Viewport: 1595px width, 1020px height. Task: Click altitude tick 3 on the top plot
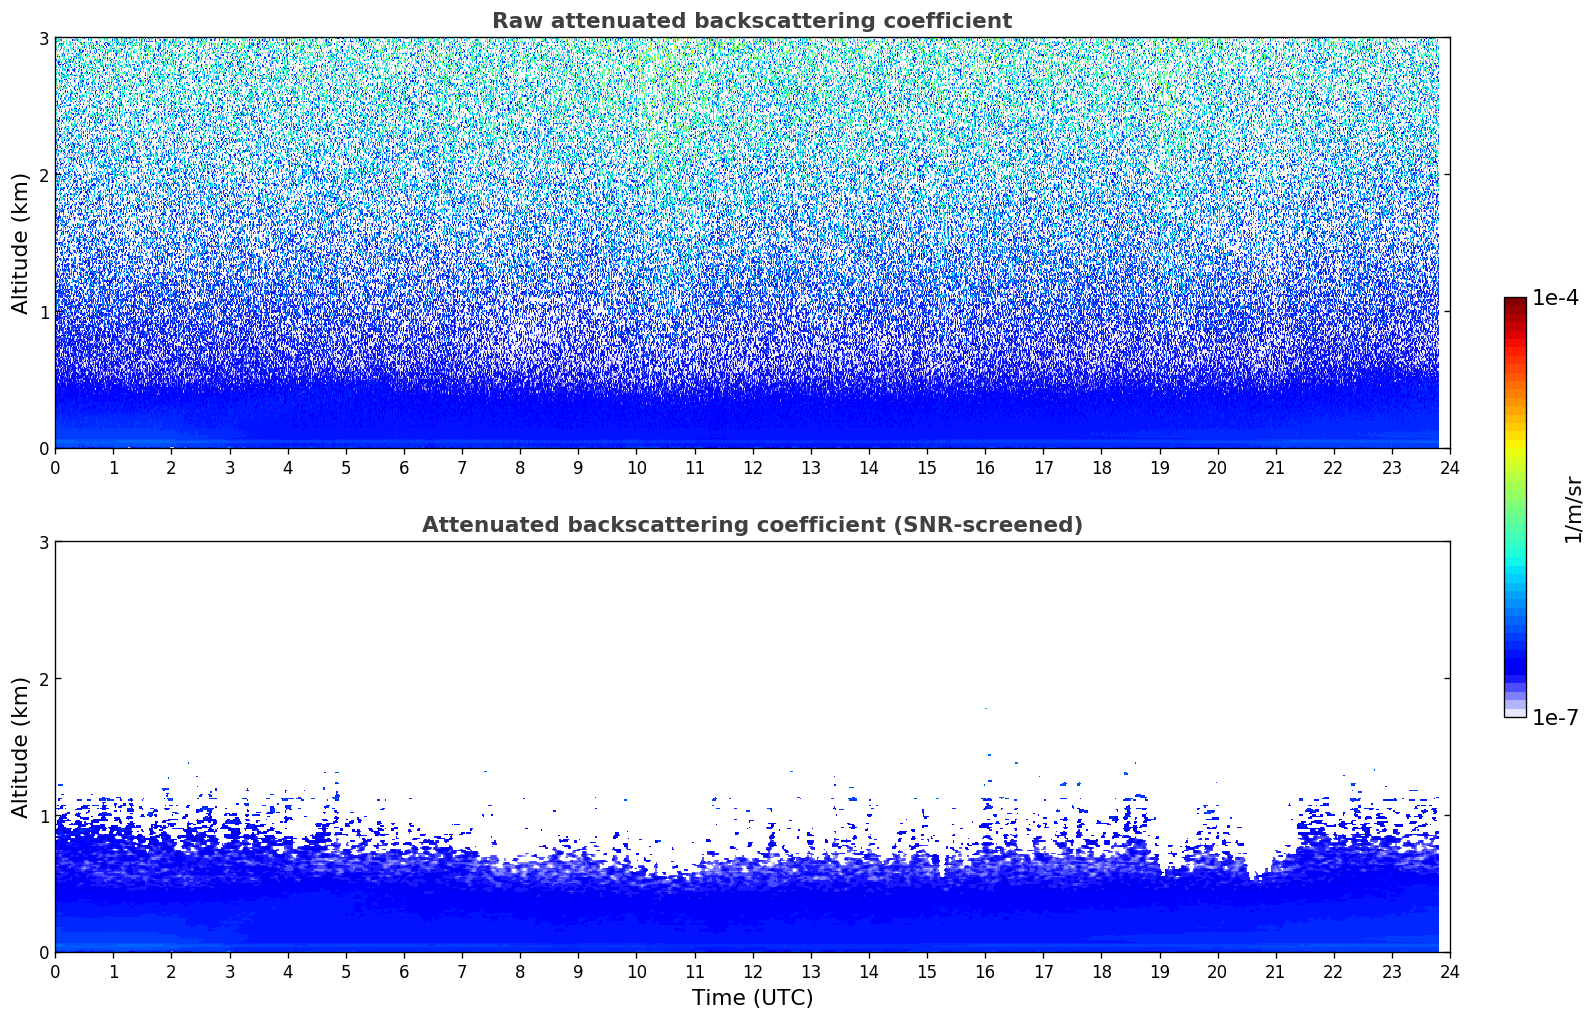[44, 38]
